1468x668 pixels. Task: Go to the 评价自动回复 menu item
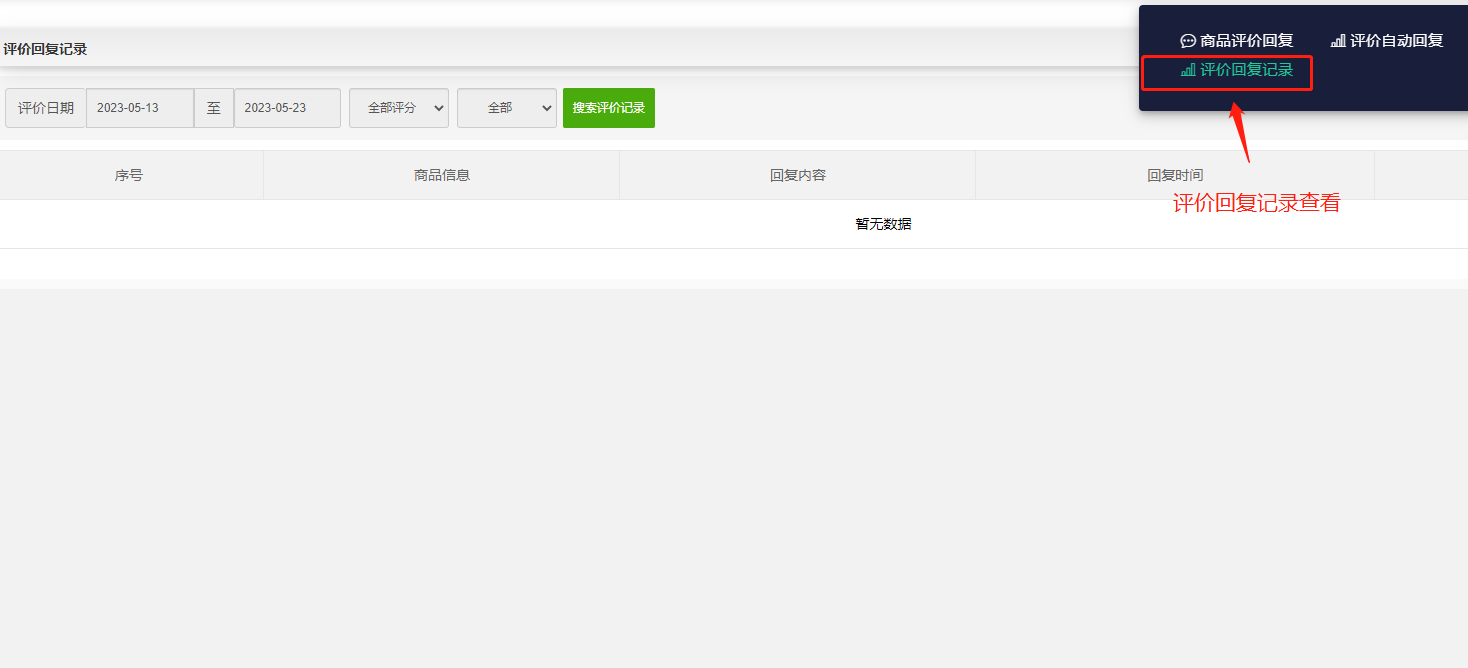(x=1396, y=41)
